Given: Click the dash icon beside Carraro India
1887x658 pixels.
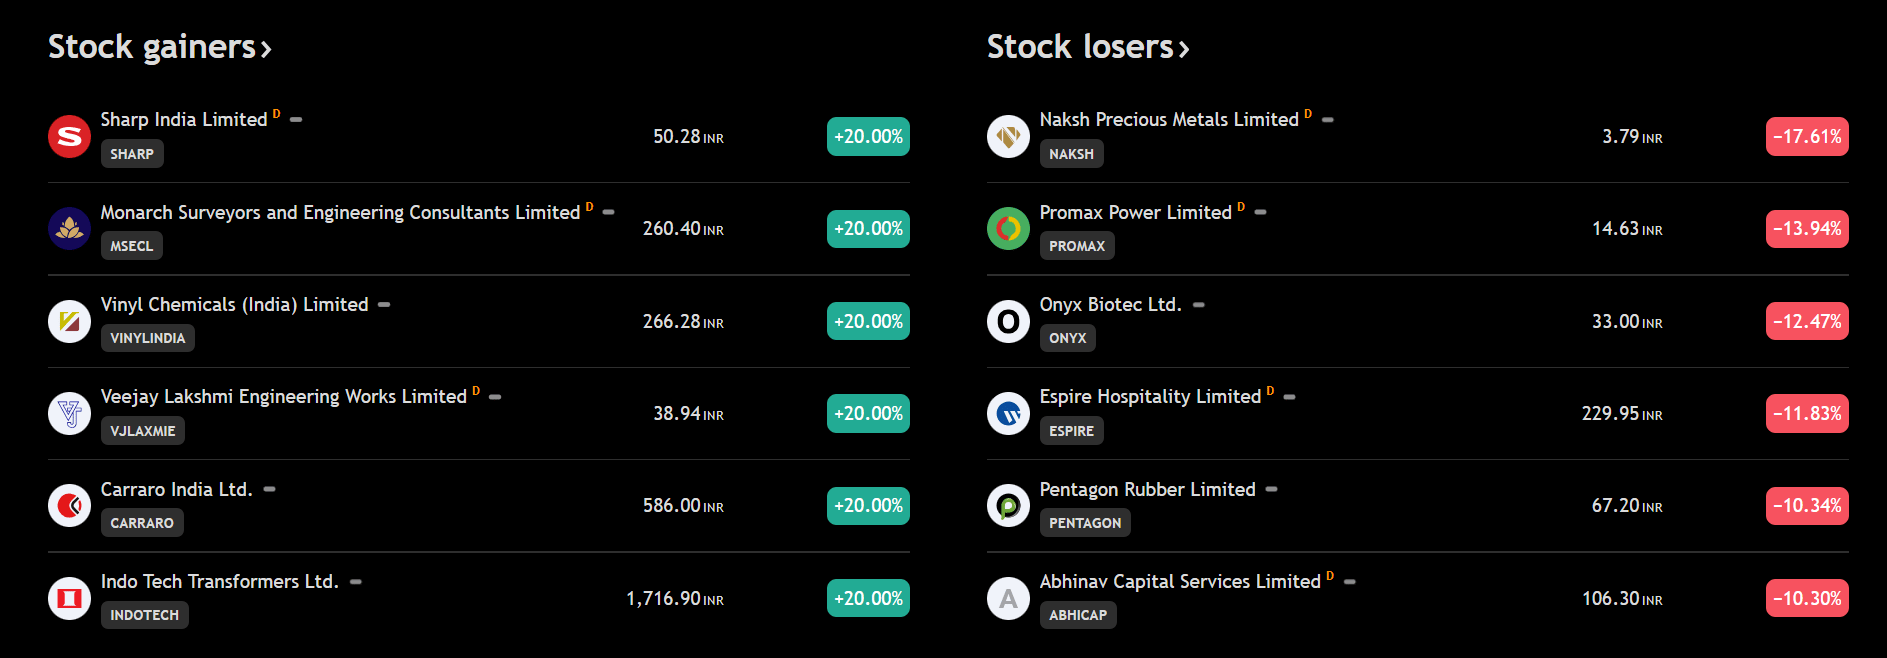Looking at the screenshot, I should point(269,489).
